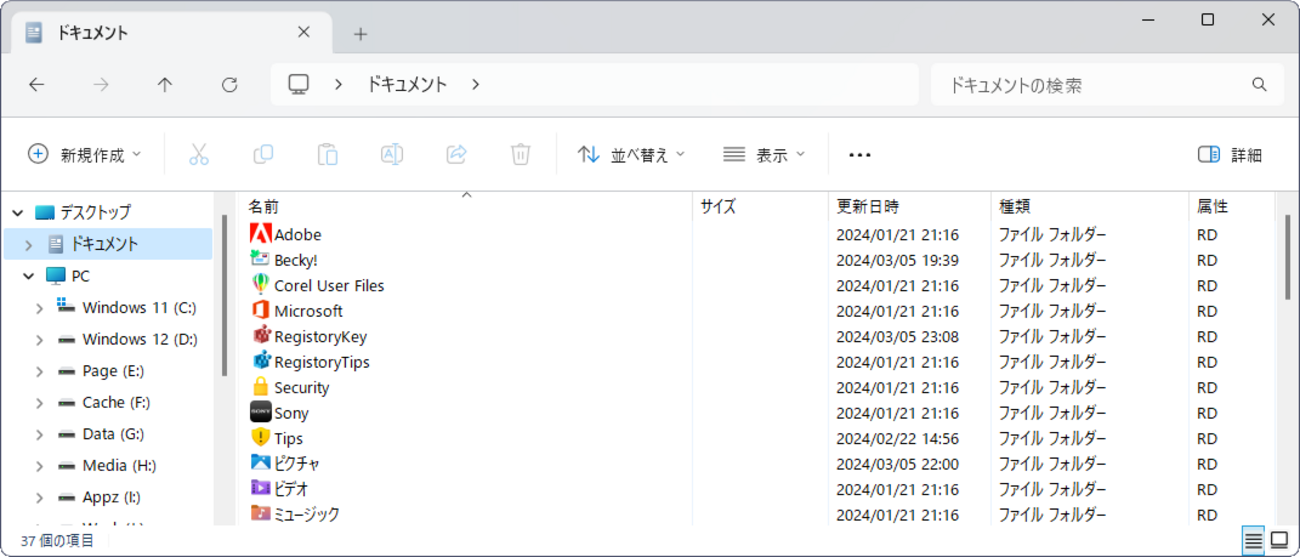Sort by the 属性 column header

click(1231, 206)
